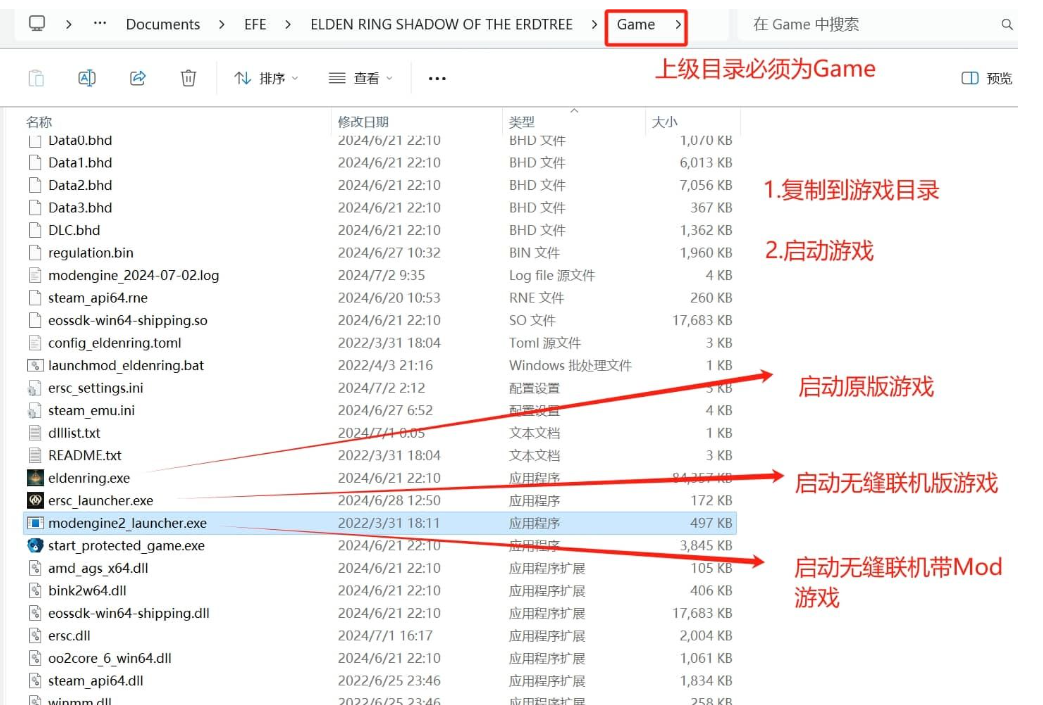This screenshot has width=1043, height=705.
Task: Click the config_eldenring.toml file icon
Action: click(35, 343)
